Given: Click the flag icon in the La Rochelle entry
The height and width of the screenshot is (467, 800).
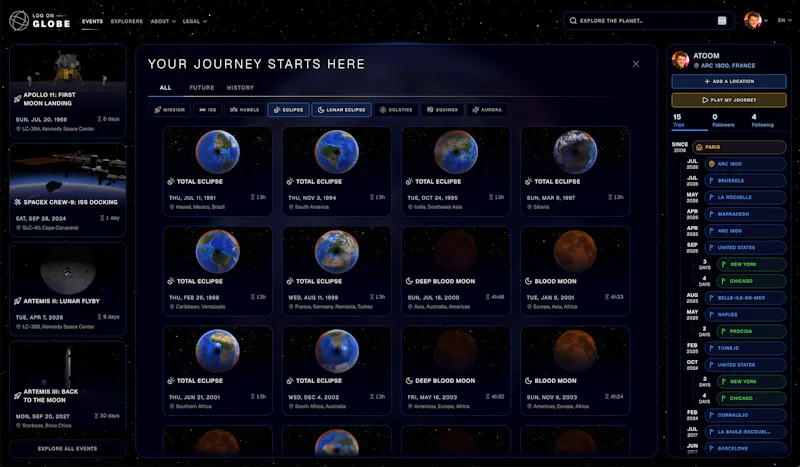Looking at the screenshot, I should click(711, 197).
